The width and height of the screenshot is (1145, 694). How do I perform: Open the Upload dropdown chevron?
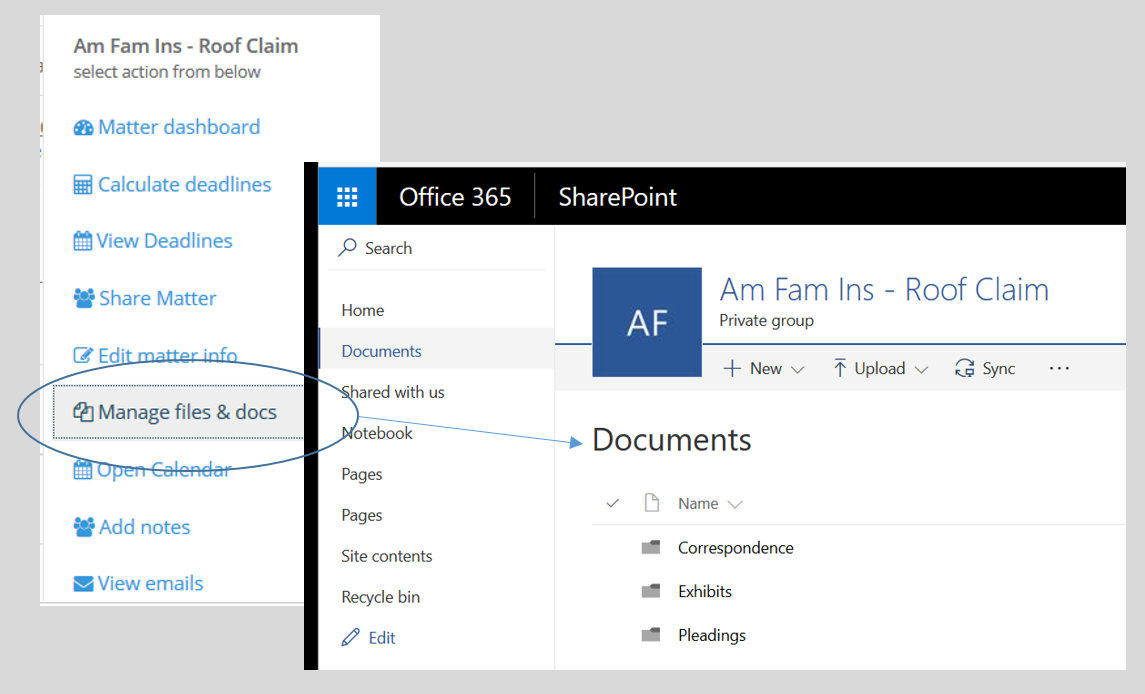[x=921, y=368]
